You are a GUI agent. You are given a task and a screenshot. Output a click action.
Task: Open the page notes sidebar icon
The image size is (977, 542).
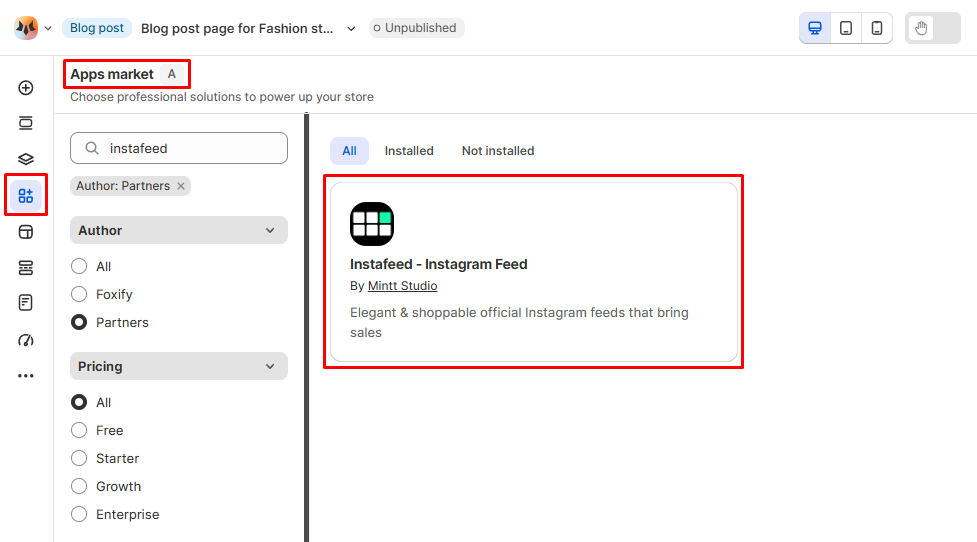26,303
